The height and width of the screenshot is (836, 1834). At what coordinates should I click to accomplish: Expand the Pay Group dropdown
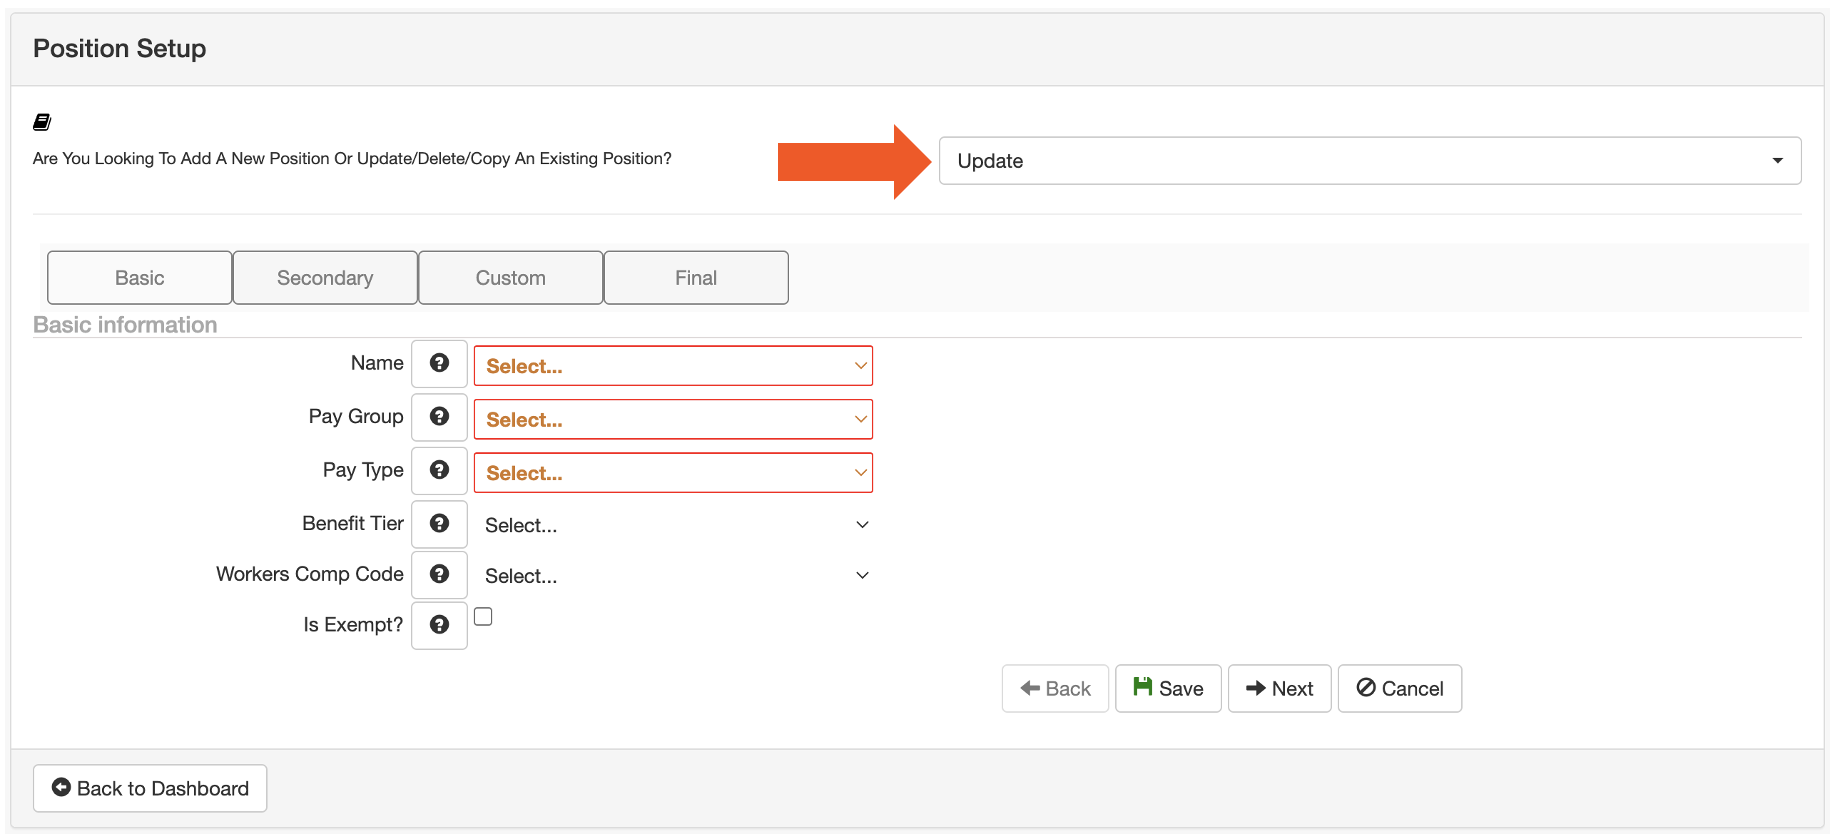tap(673, 420)
